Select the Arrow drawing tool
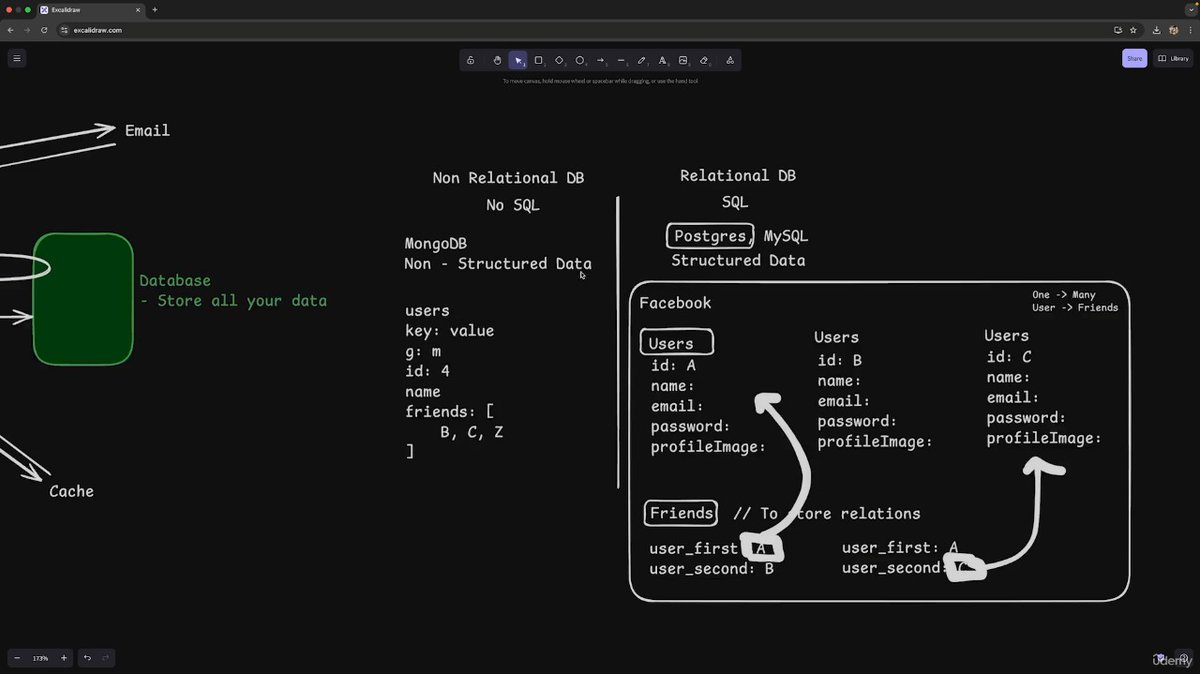Viewport: 1200px width, 674px height. (x=601, y=60)
